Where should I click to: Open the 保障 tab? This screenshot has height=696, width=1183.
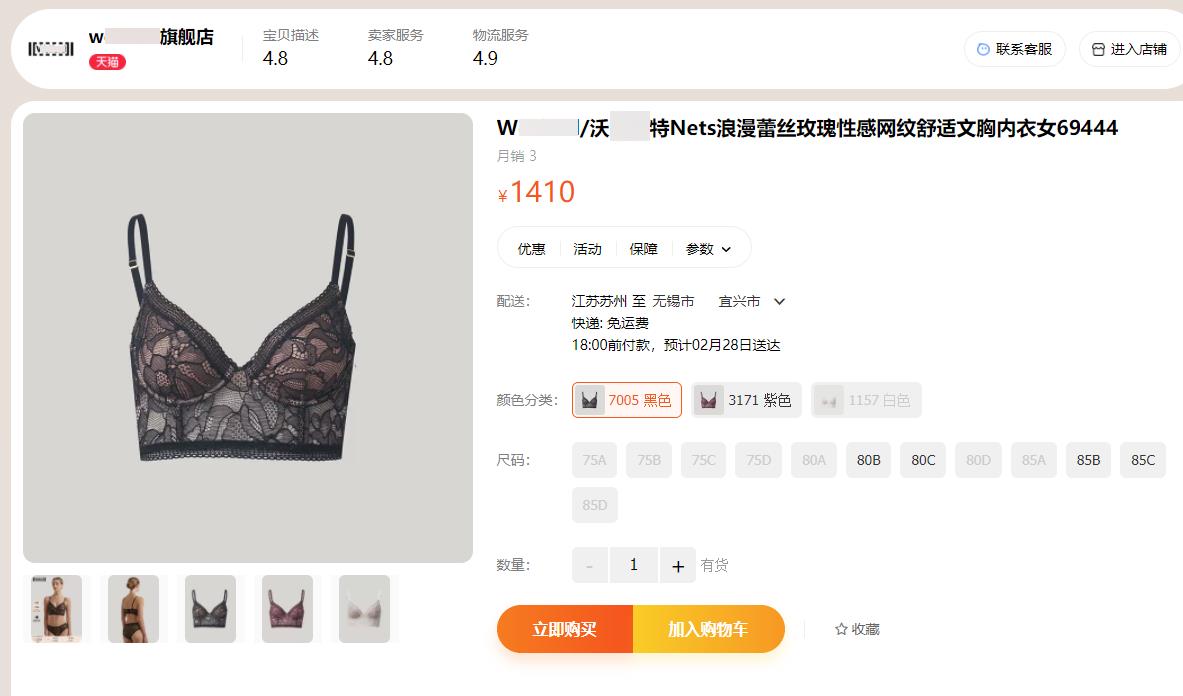[644, 249]
